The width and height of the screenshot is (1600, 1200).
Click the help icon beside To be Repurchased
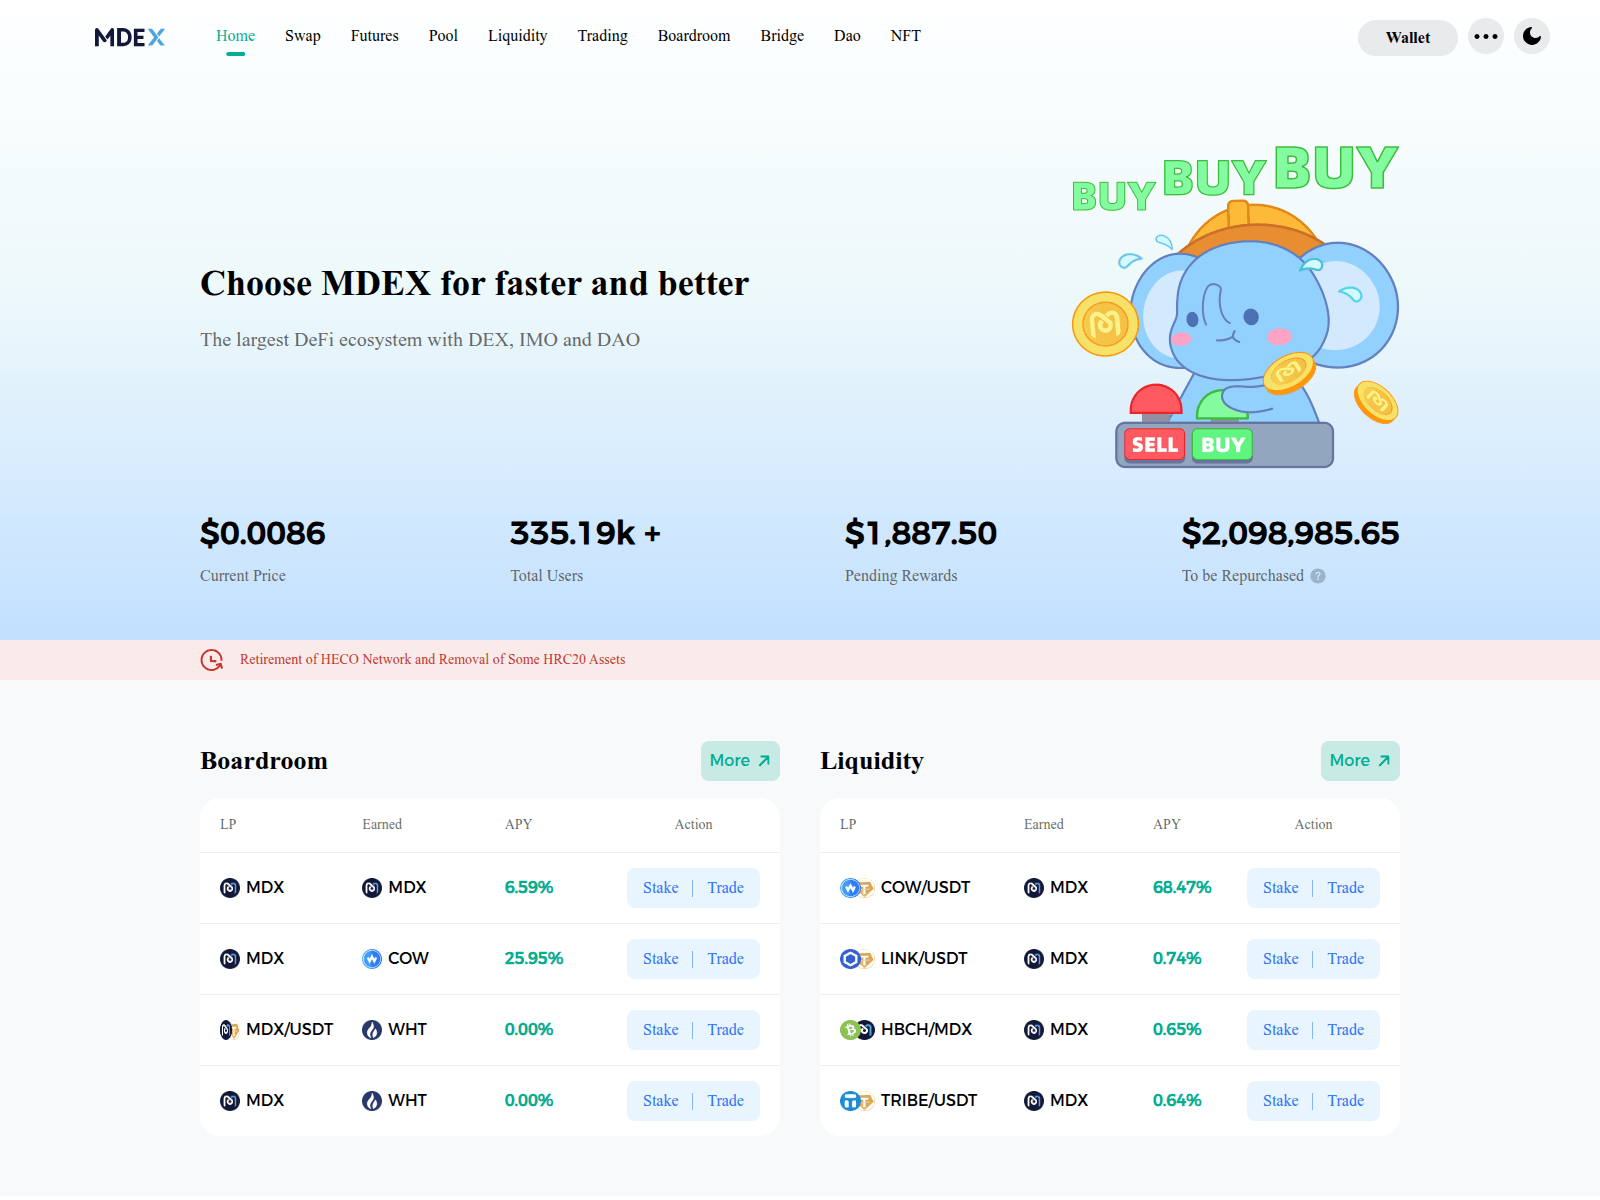1318,576
